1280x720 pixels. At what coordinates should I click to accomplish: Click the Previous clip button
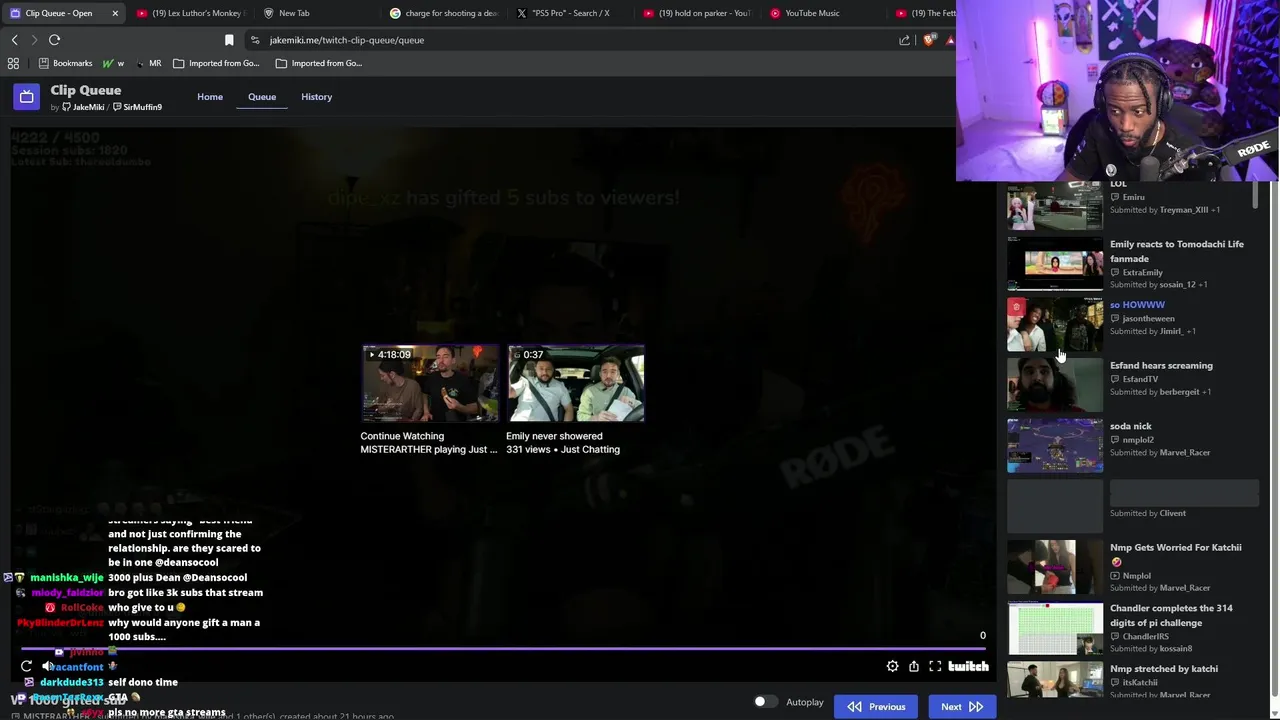(877, 707)
